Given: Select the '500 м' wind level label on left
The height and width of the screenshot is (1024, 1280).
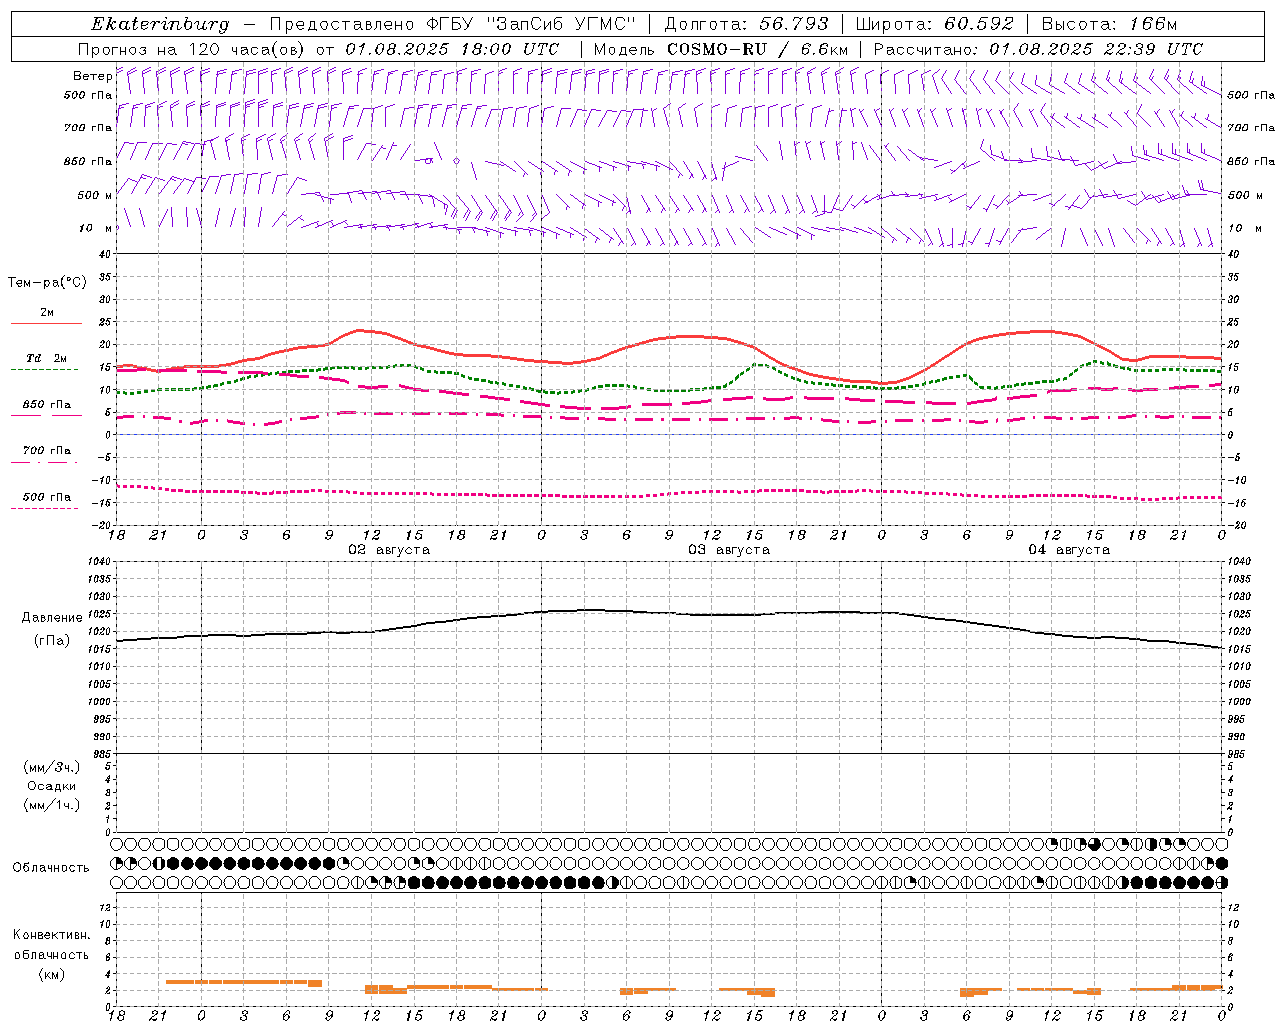Looking at the screenshot, I should tap(95, 195).
